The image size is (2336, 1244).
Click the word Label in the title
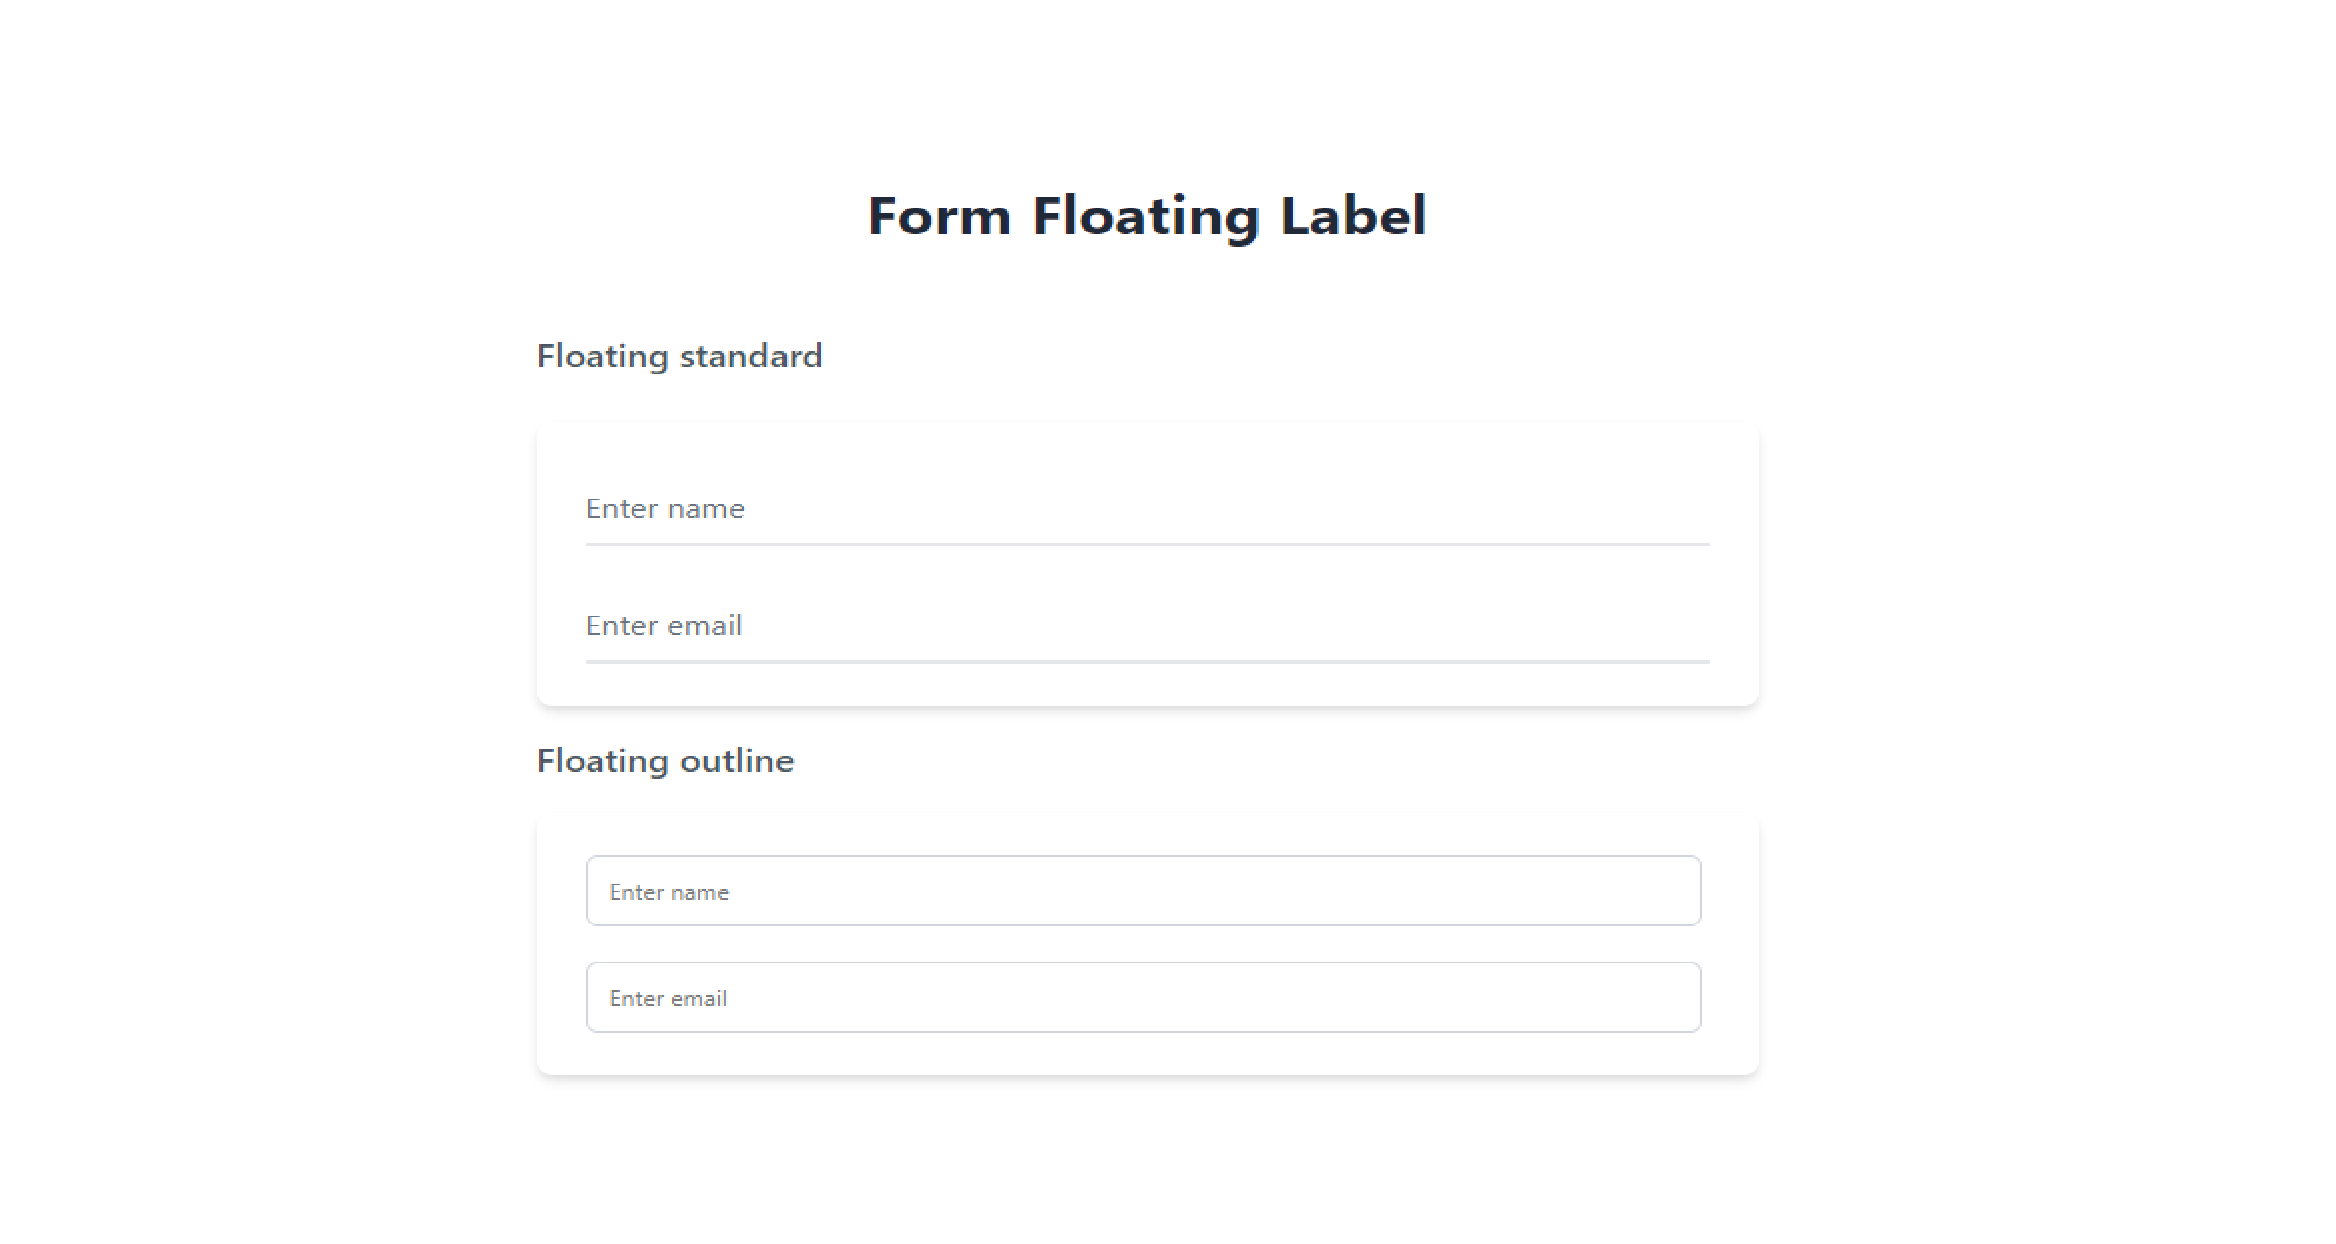[x=1353, y=216]
